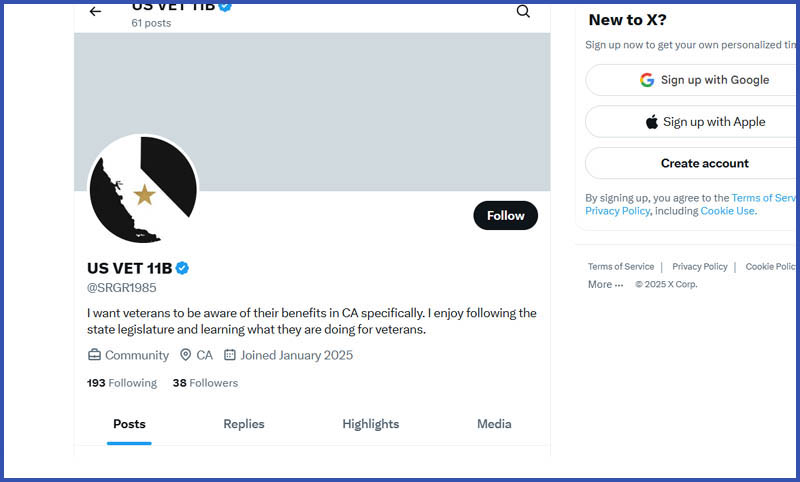View the 193 Following list
Image resolution: width=800 pixels, height=482 pixels.
point(122,383)
